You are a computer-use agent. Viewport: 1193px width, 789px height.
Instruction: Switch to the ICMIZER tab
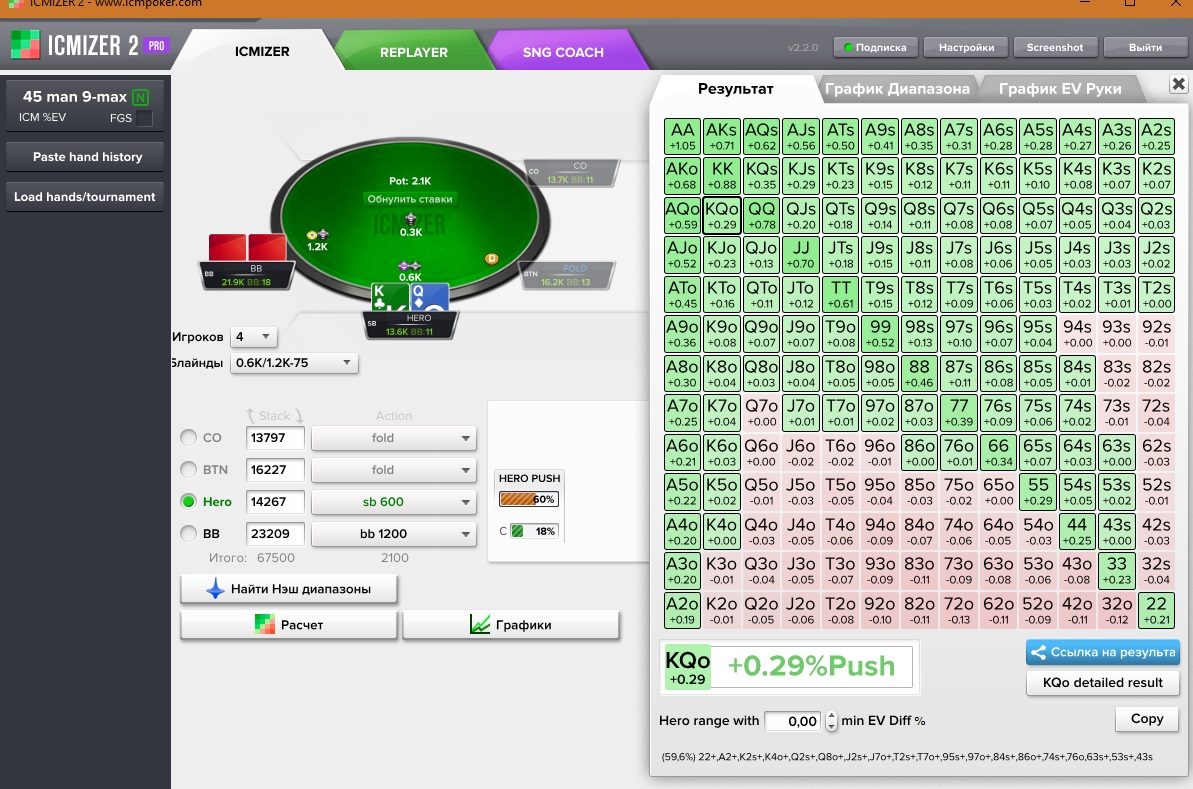[262, 52]
